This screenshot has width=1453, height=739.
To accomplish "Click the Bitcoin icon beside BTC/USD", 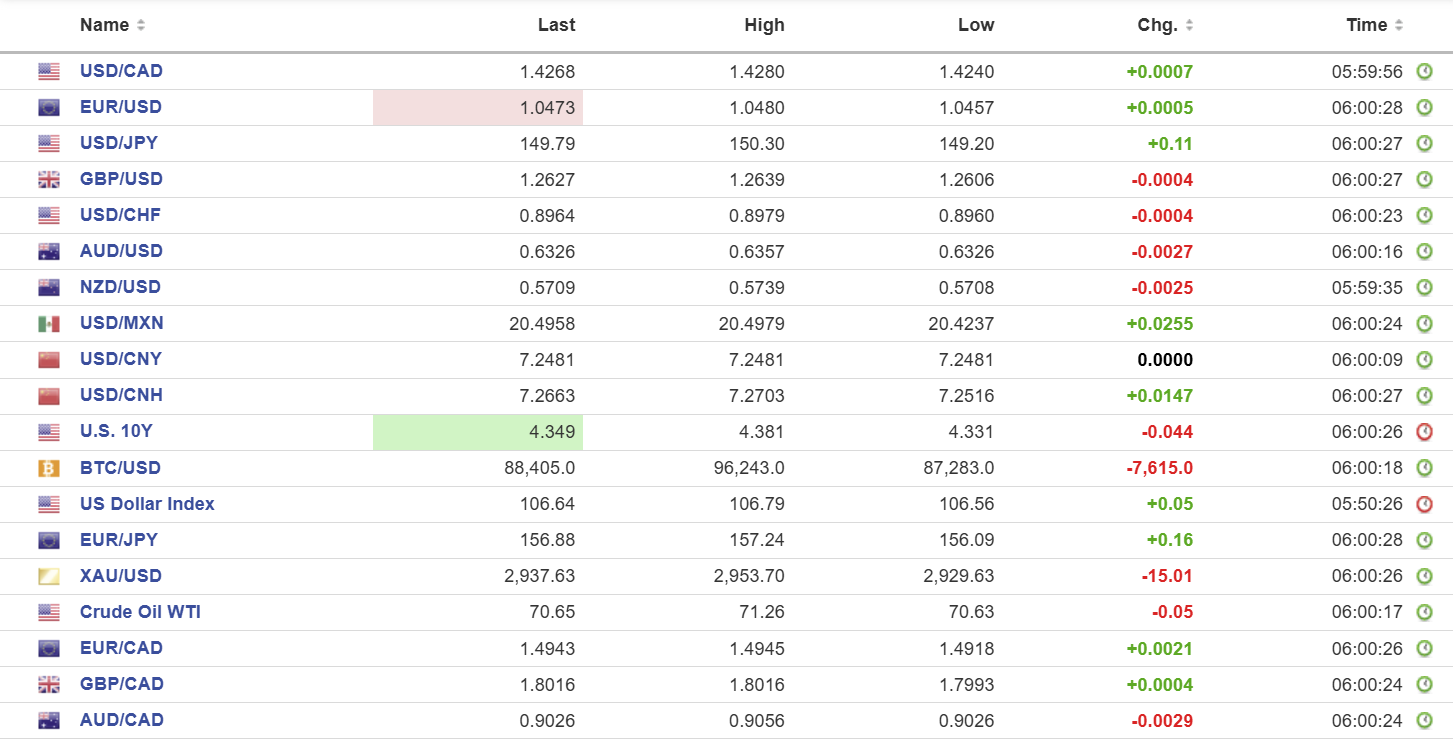I will coord(48,468).
